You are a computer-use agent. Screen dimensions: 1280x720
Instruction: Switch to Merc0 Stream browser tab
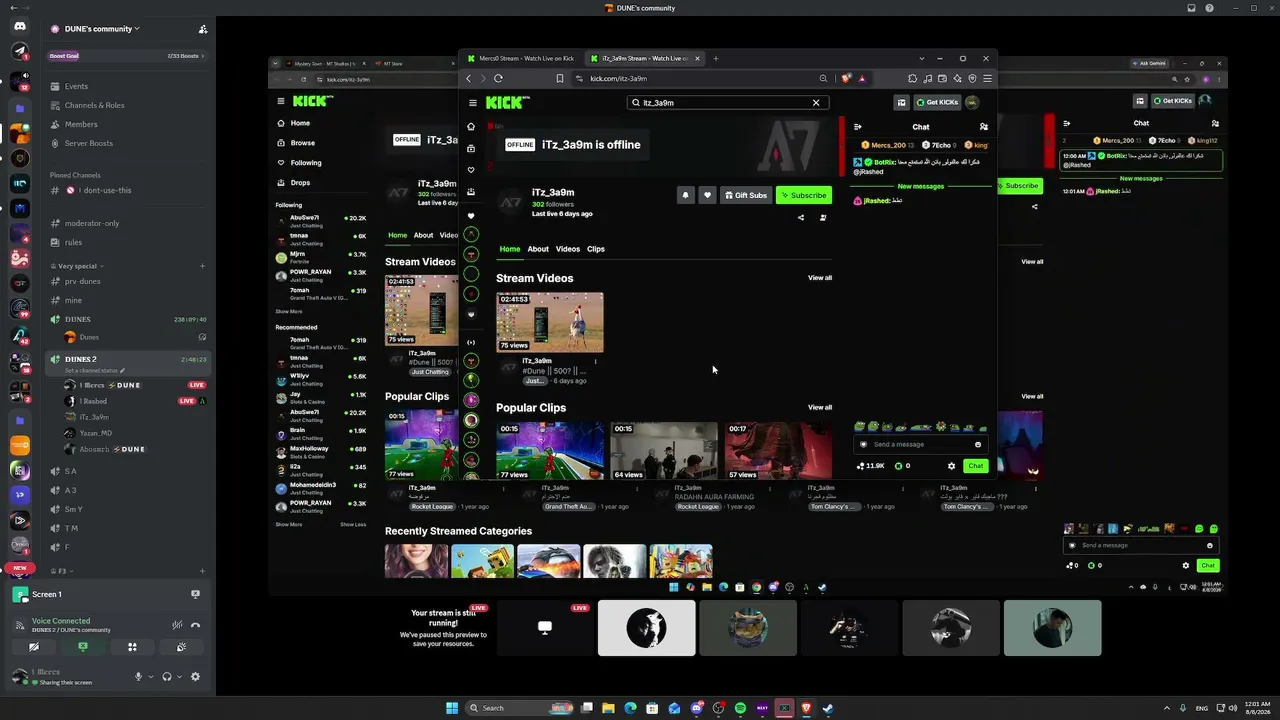coord(520,58)
